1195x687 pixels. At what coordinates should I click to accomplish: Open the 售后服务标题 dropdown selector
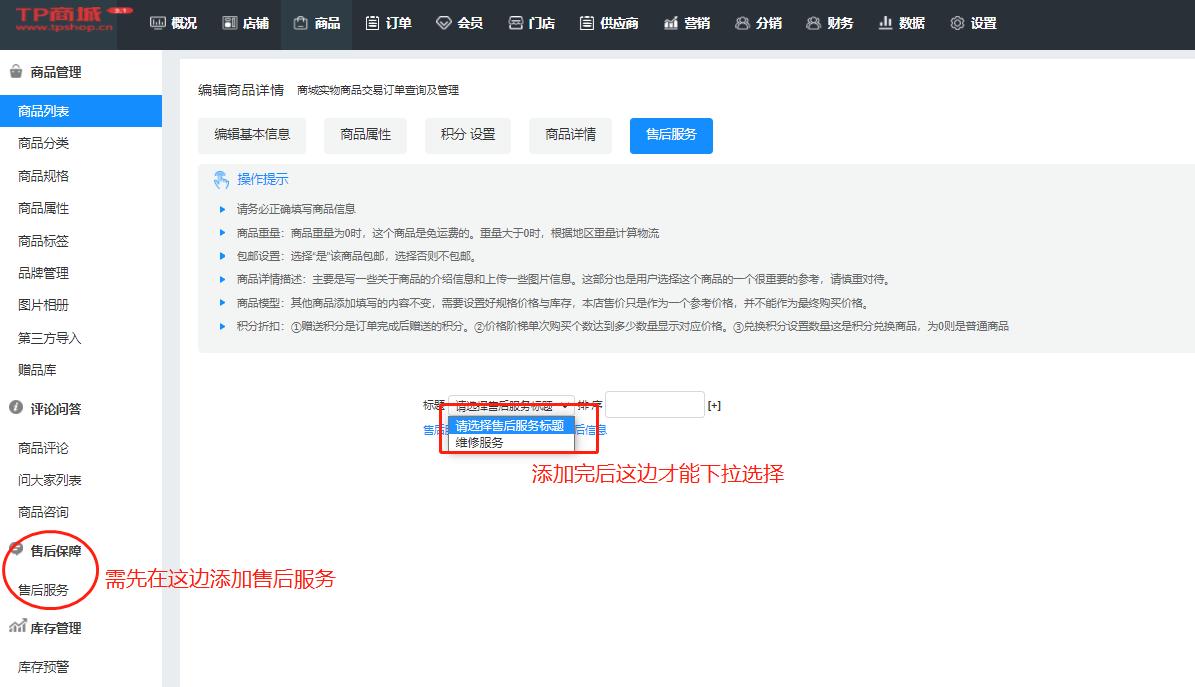tap(511, 405)
